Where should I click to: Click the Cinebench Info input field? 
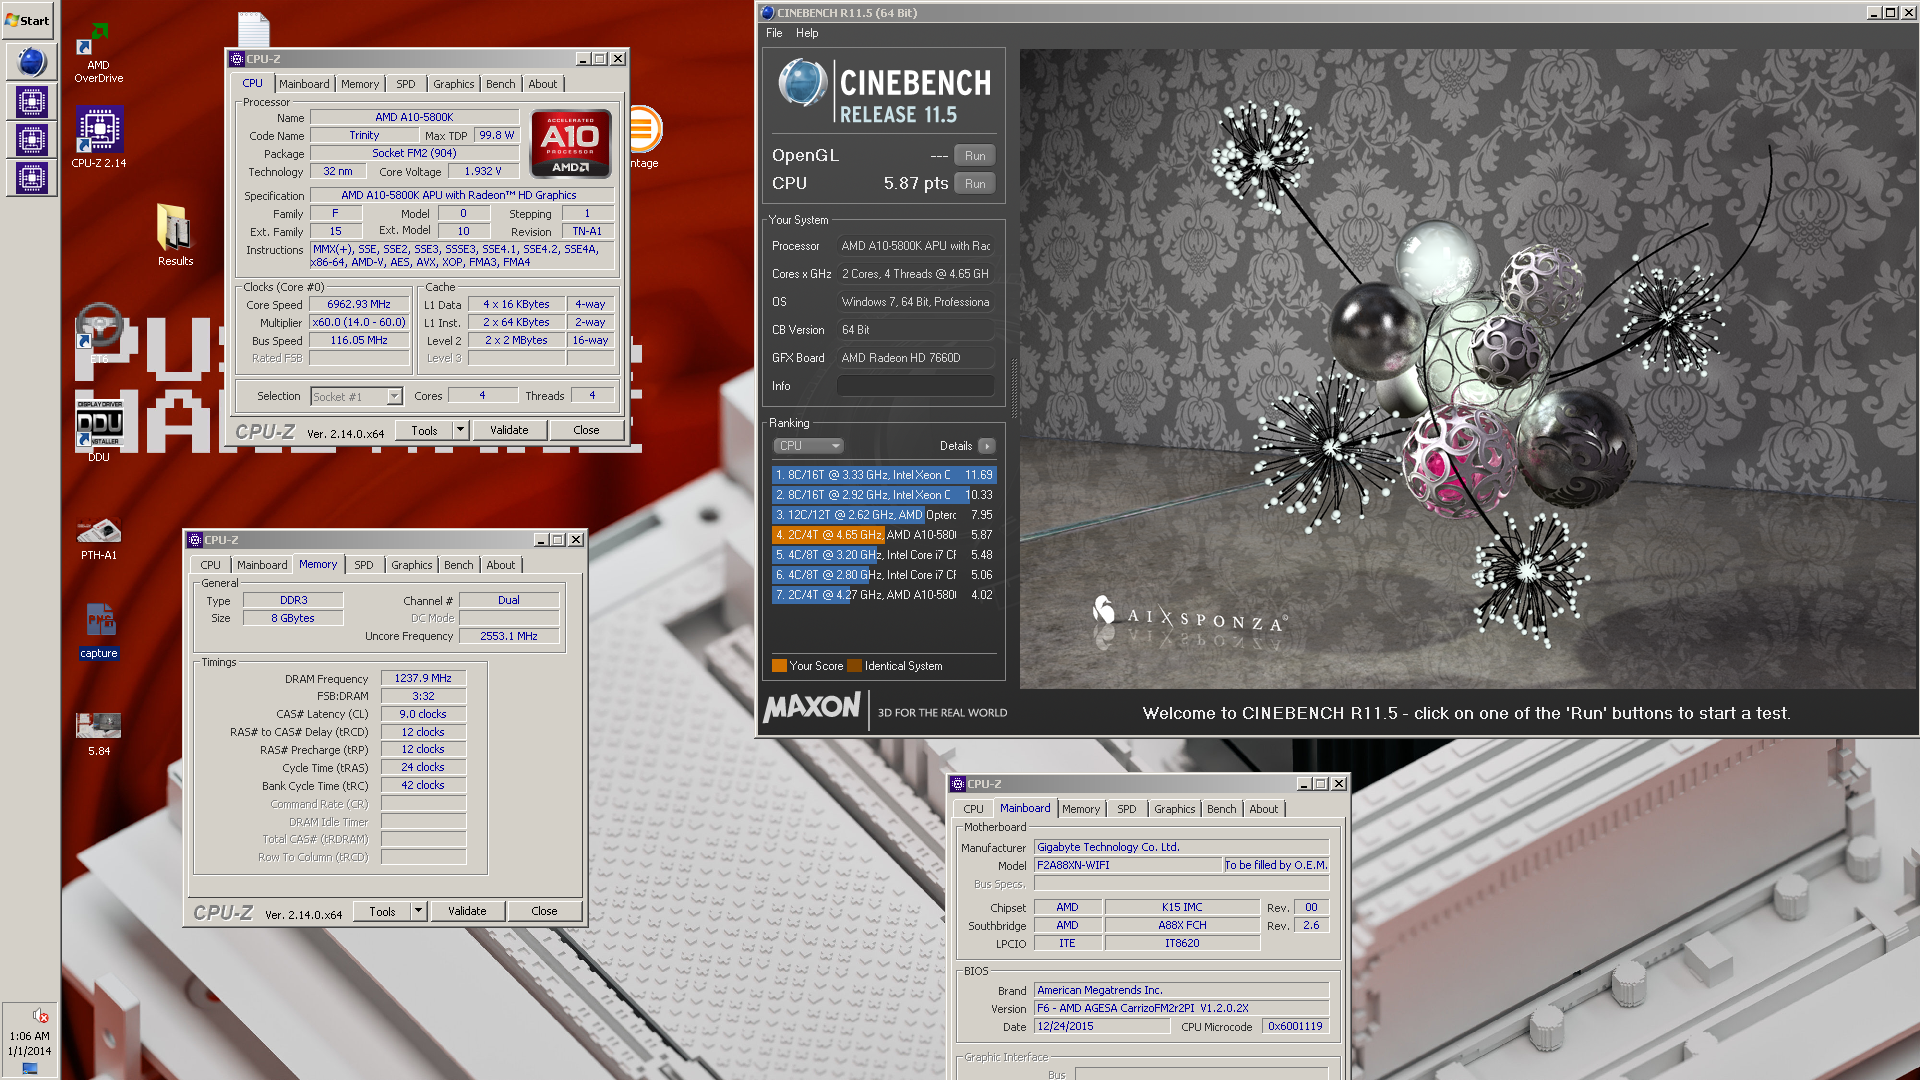point(915,386)
